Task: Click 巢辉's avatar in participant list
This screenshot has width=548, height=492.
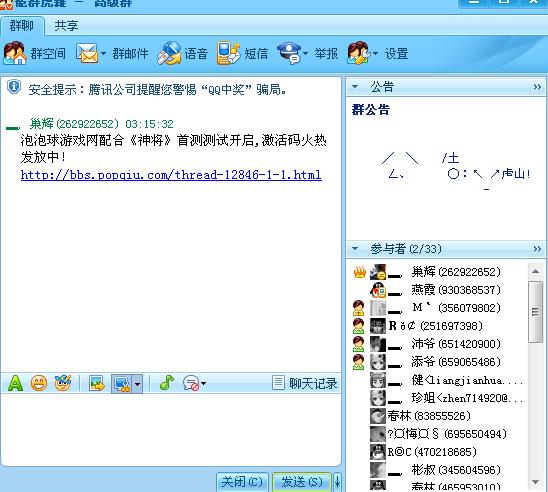Action: point(378,272)
